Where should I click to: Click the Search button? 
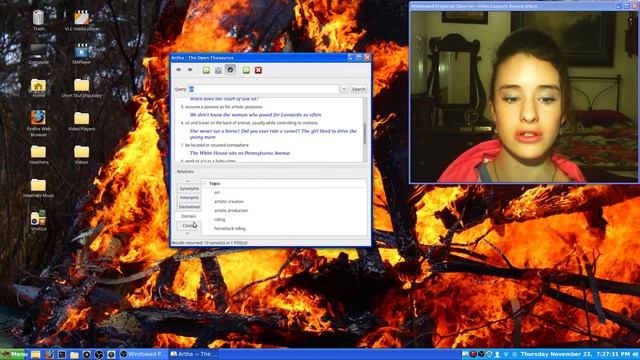click(358, 89)
